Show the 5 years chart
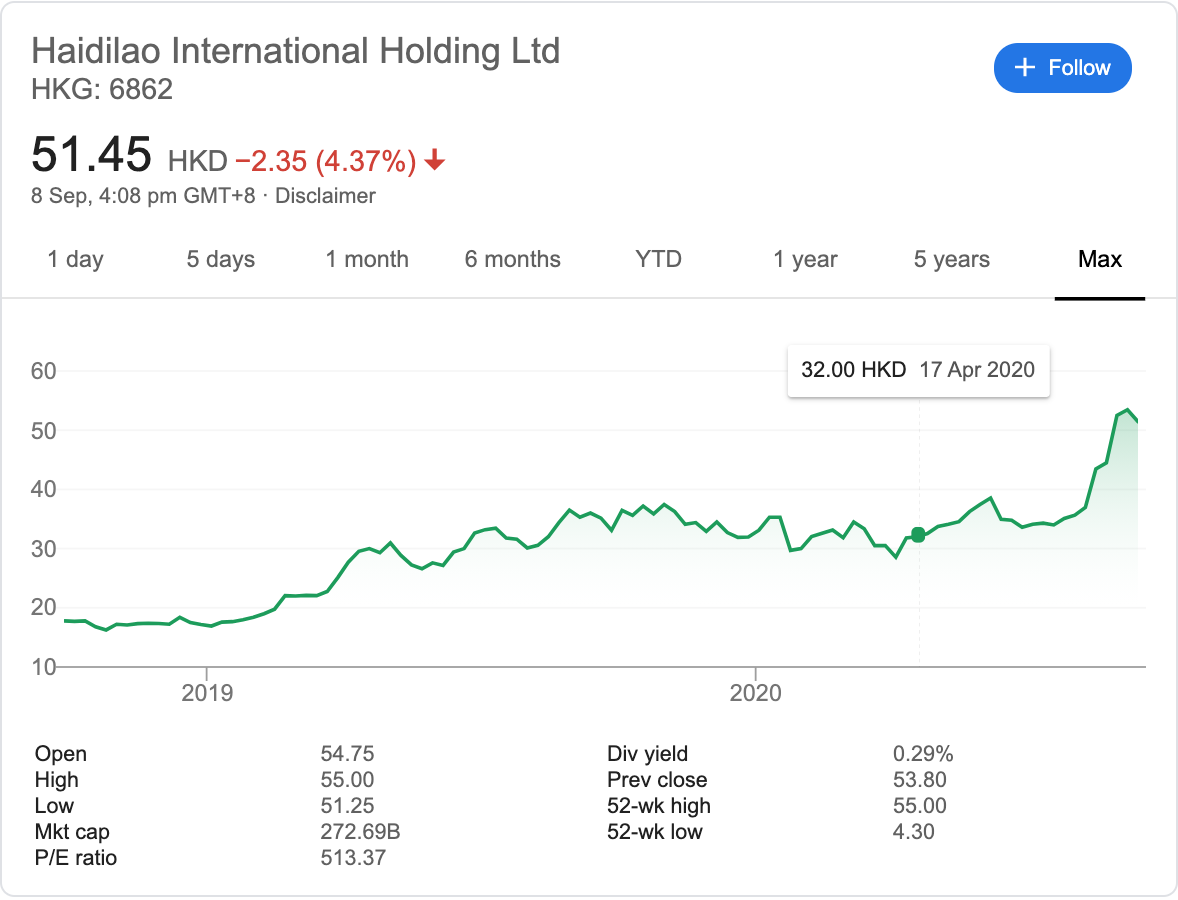 tap(951, 260)
